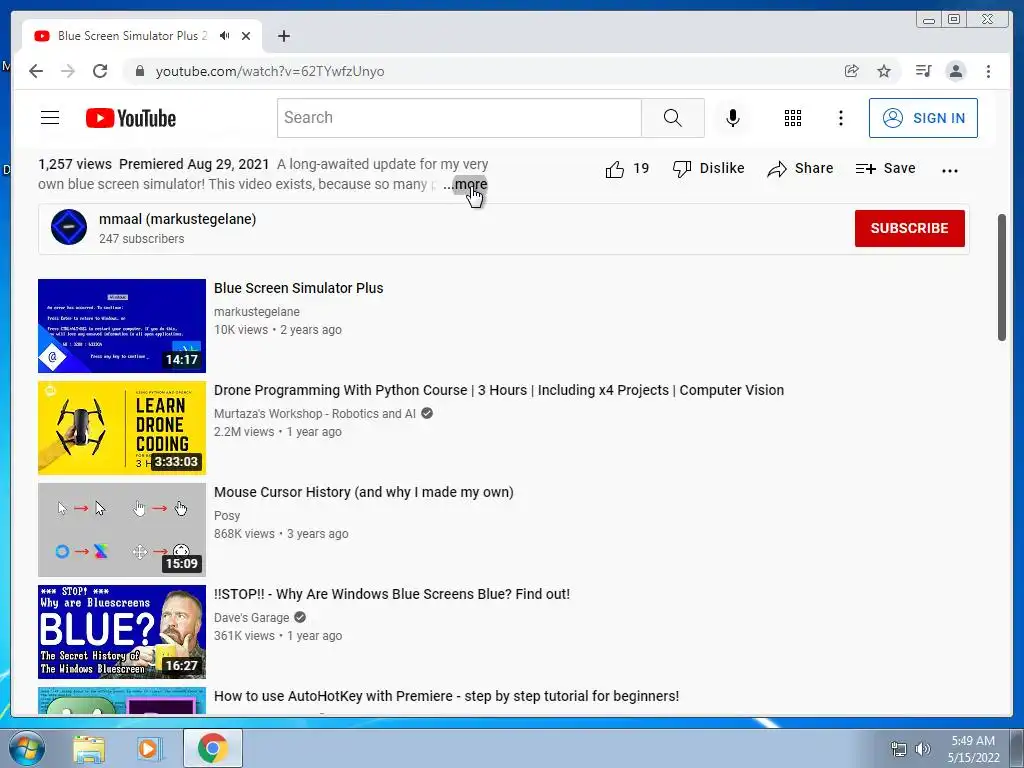Select the Blue Screen Simulator Plus 2 tab

133,36
